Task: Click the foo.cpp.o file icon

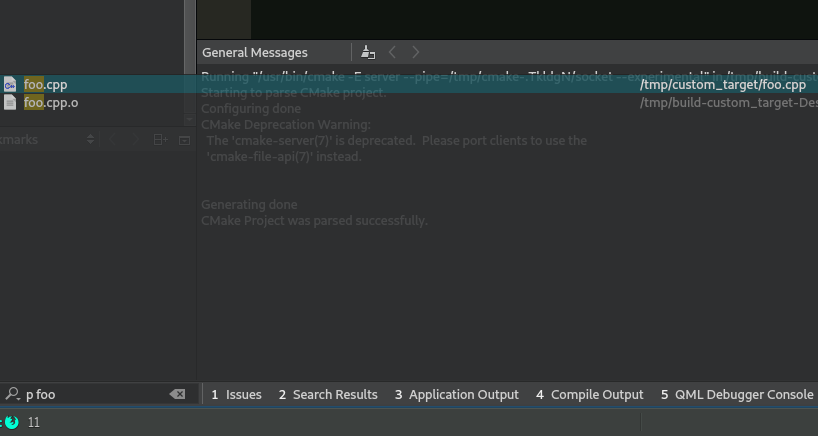Action: tap(10, 102)
